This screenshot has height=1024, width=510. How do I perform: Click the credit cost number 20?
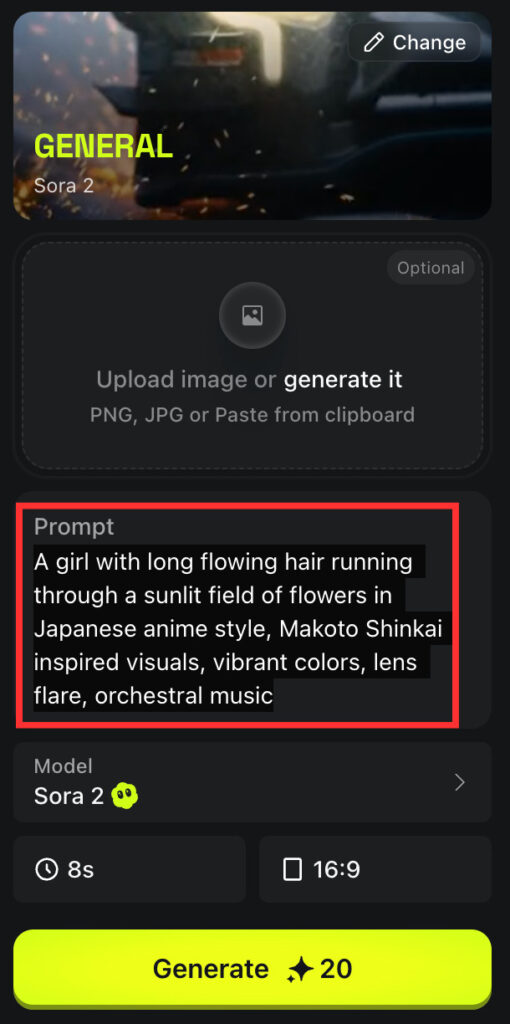336,969
